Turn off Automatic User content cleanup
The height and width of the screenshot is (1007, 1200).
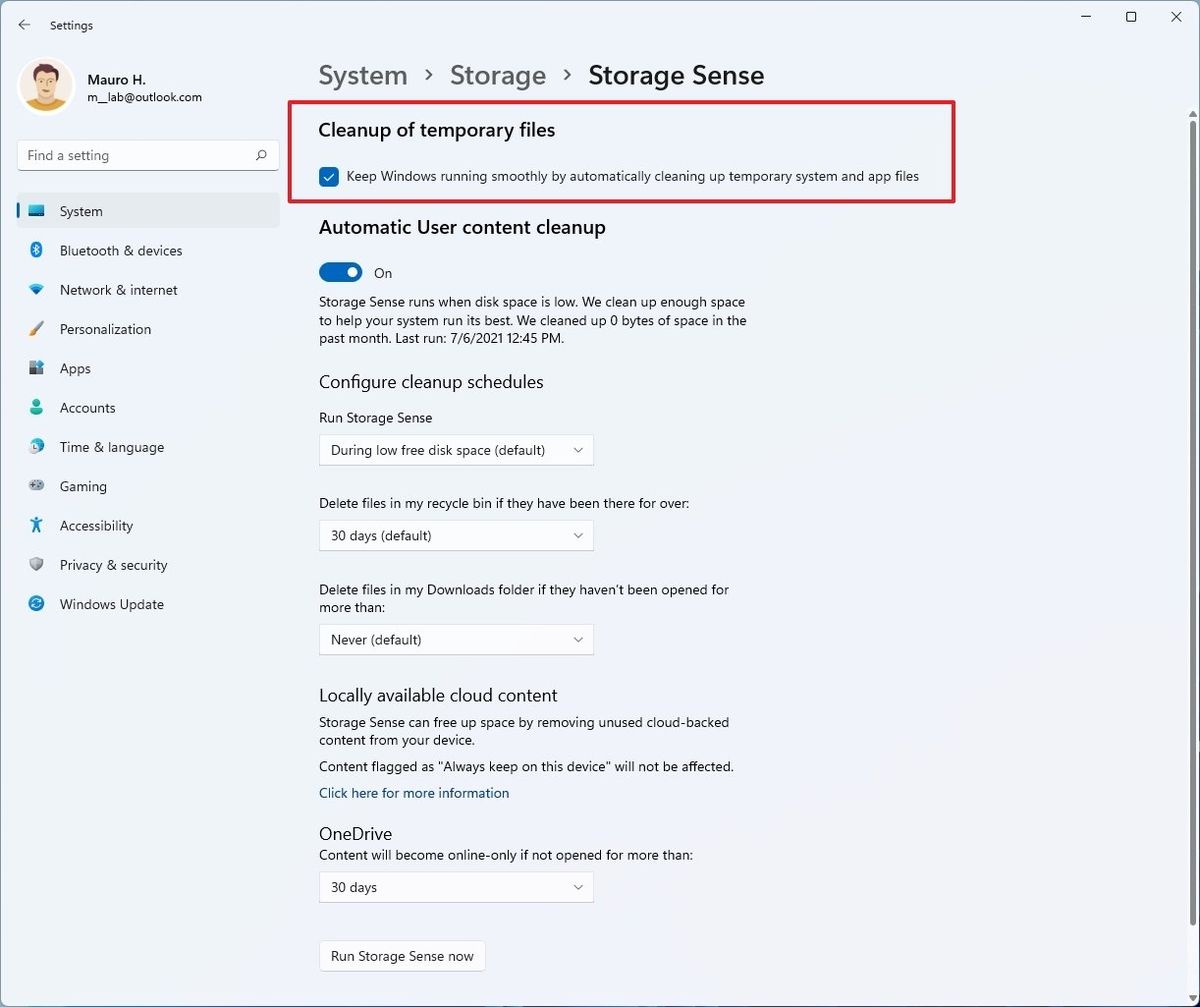[340, 271]
